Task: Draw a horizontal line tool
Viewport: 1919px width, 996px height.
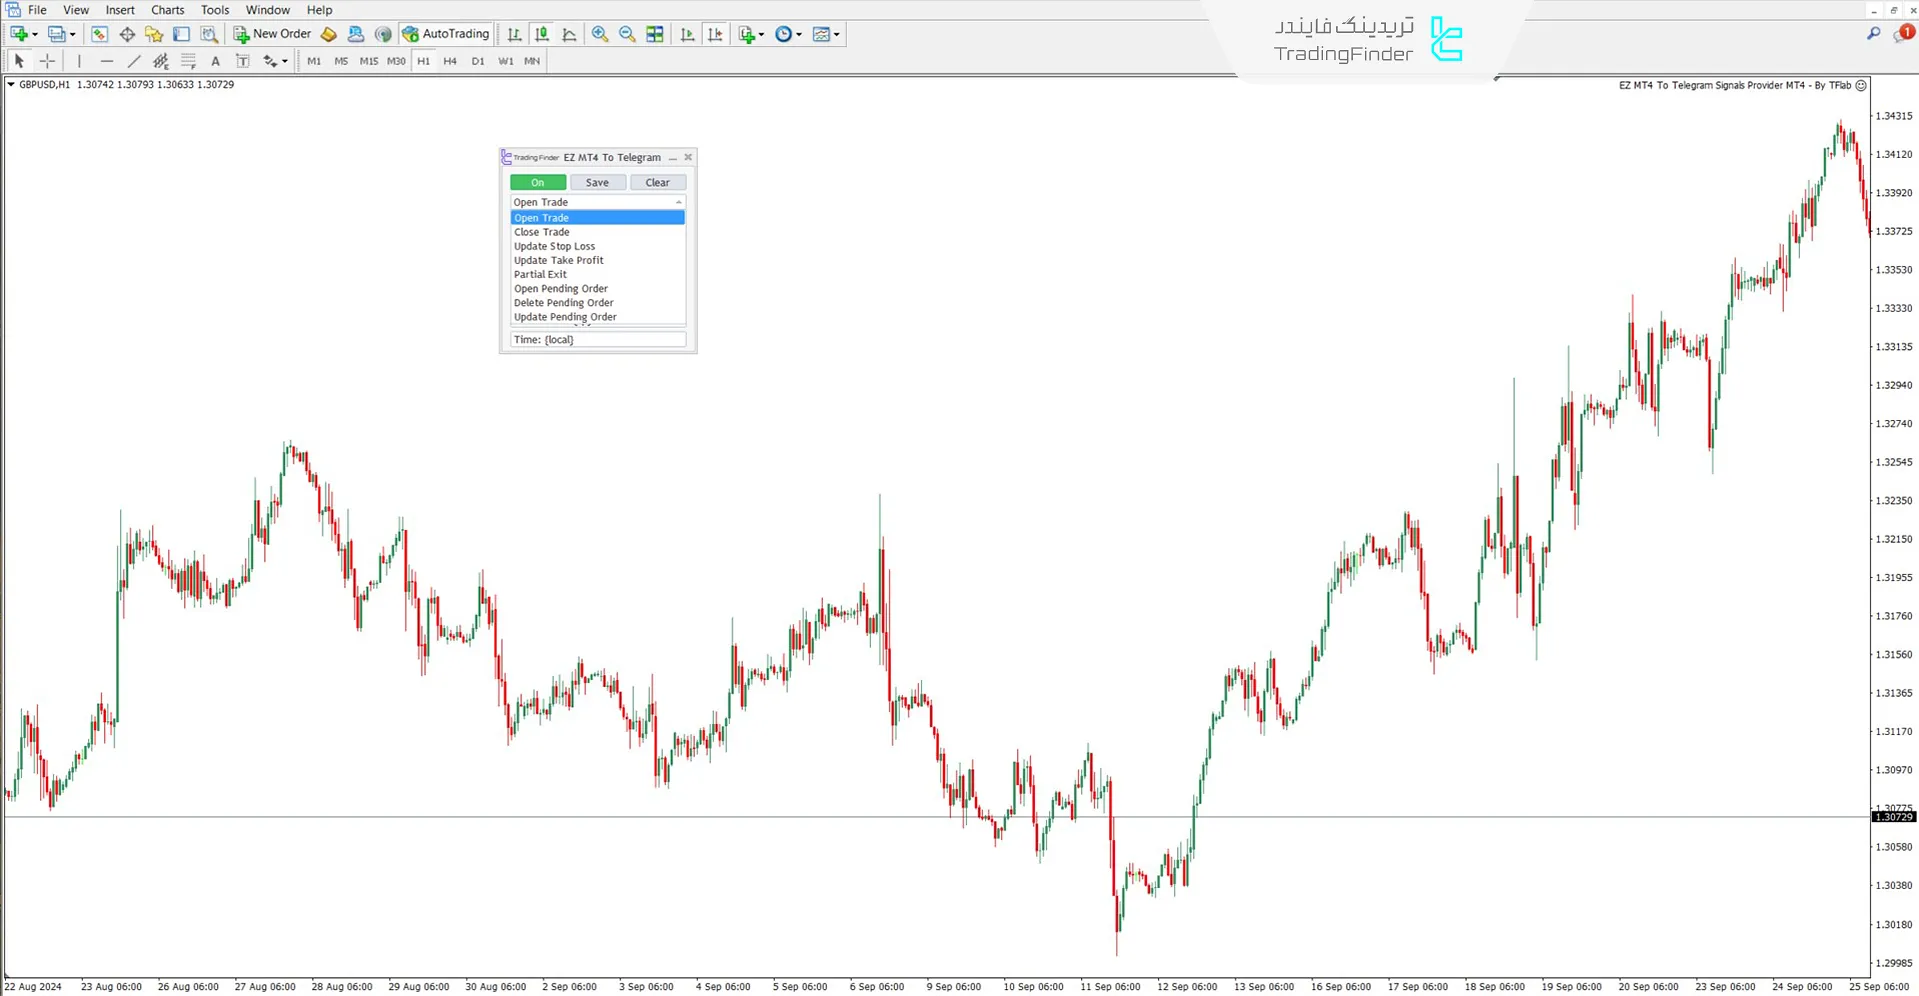Action: 106,61
